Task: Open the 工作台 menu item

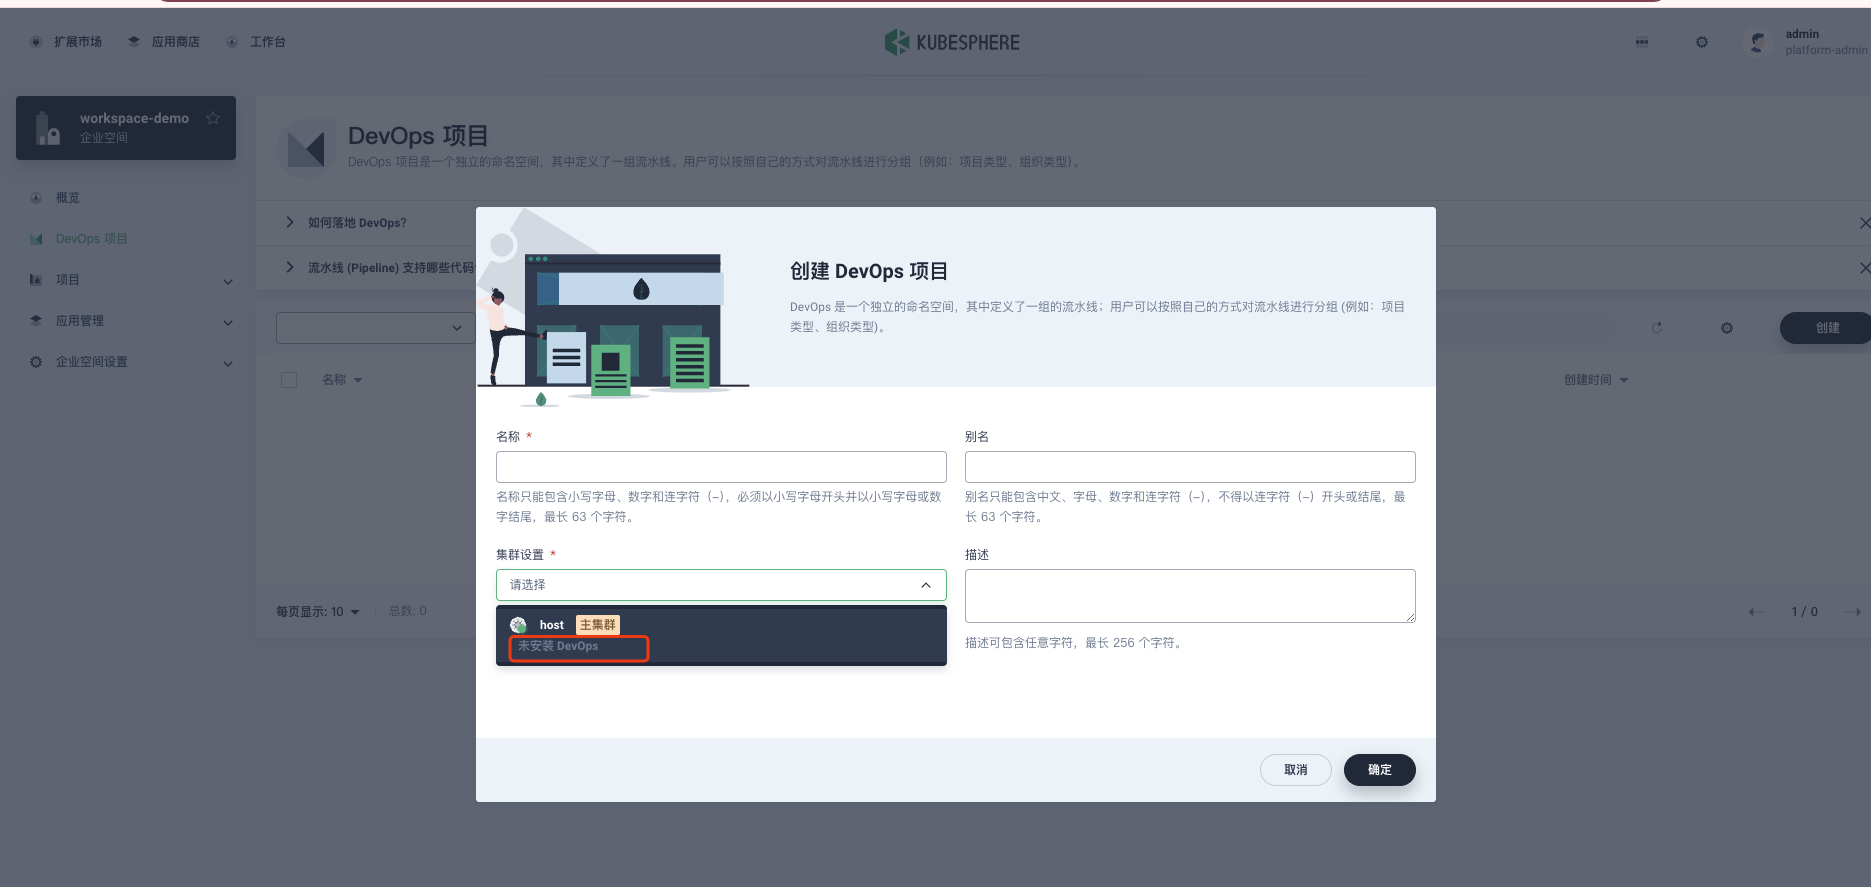Action: [256, 42]
